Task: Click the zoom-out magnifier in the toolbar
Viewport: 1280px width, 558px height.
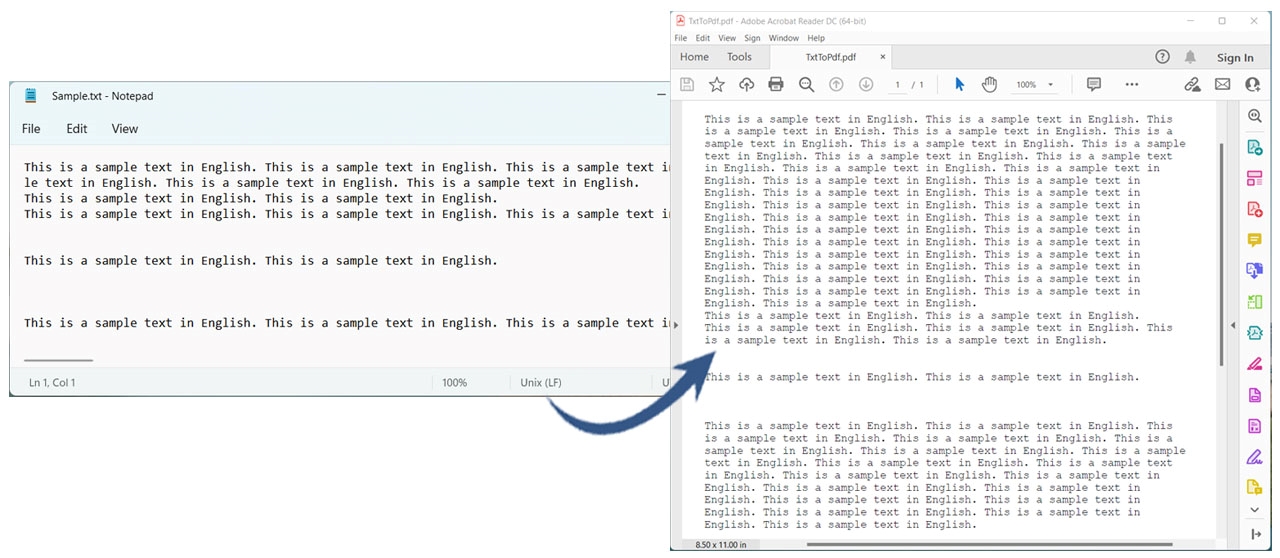Action: point(806,85)
